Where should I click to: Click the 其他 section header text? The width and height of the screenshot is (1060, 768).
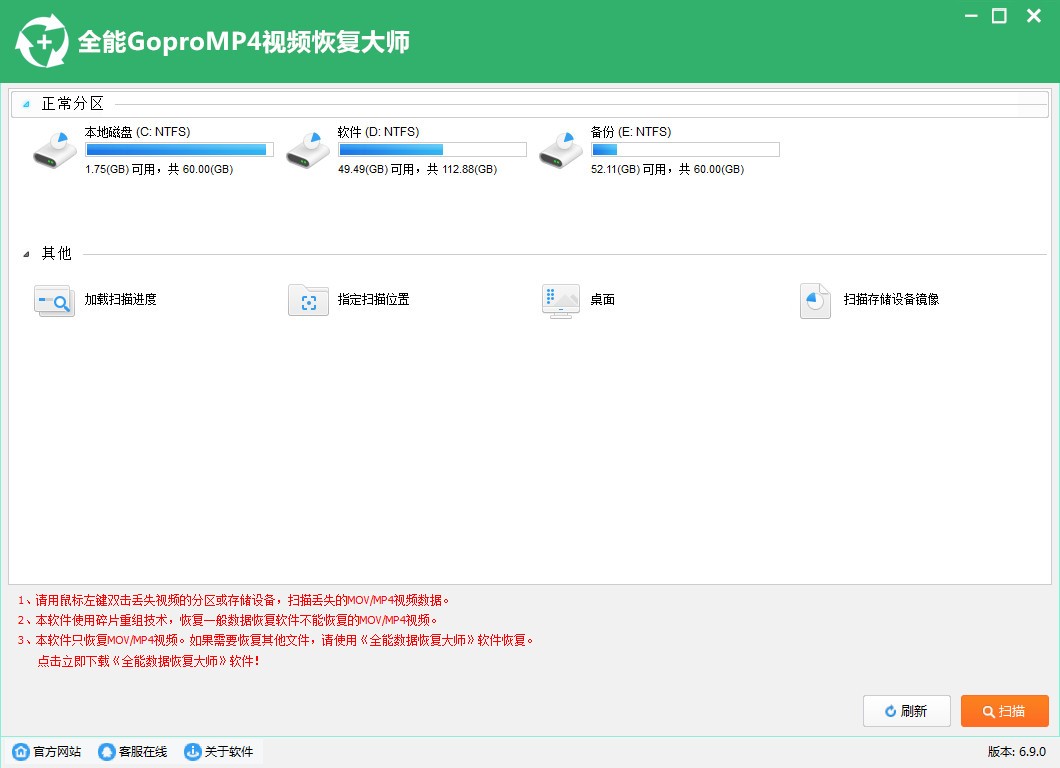[x=56, y=254]
